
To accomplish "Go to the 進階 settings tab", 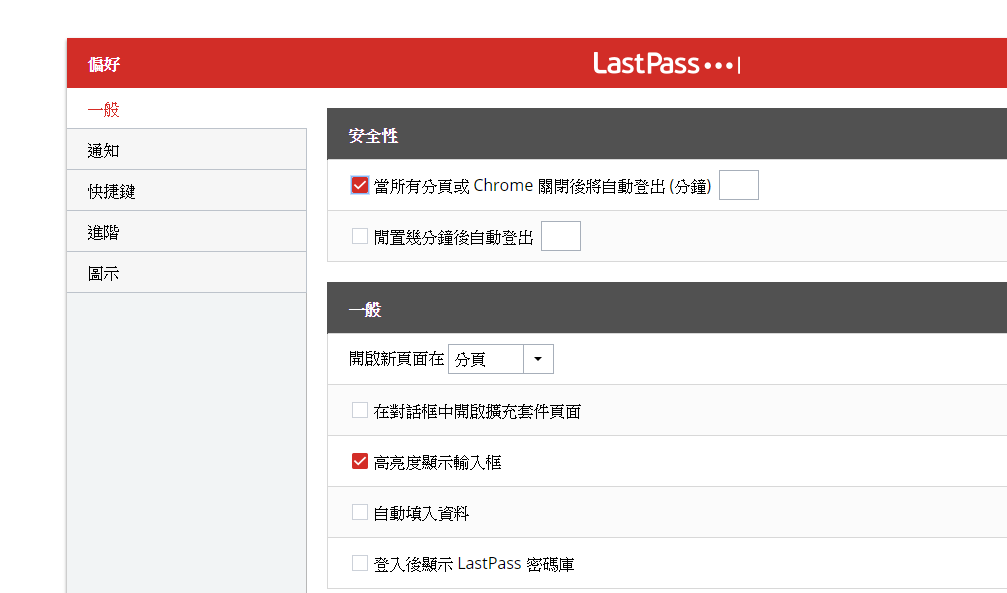I will click(186, 232).
